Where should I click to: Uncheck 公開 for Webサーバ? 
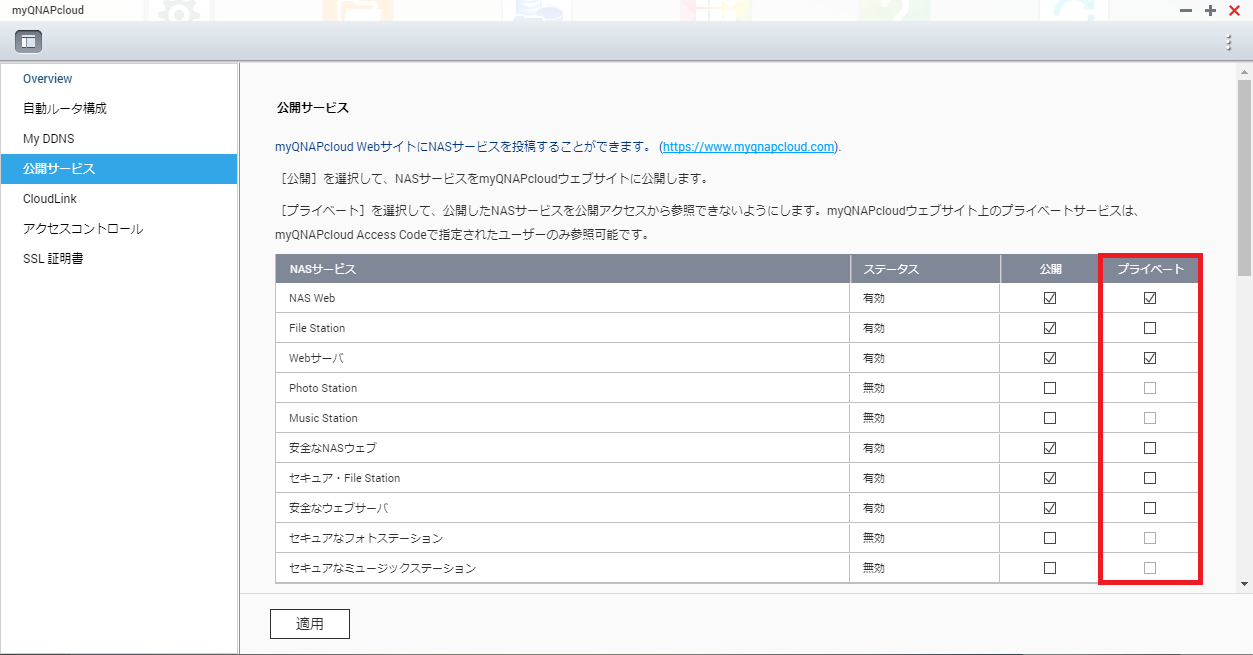1050,358
